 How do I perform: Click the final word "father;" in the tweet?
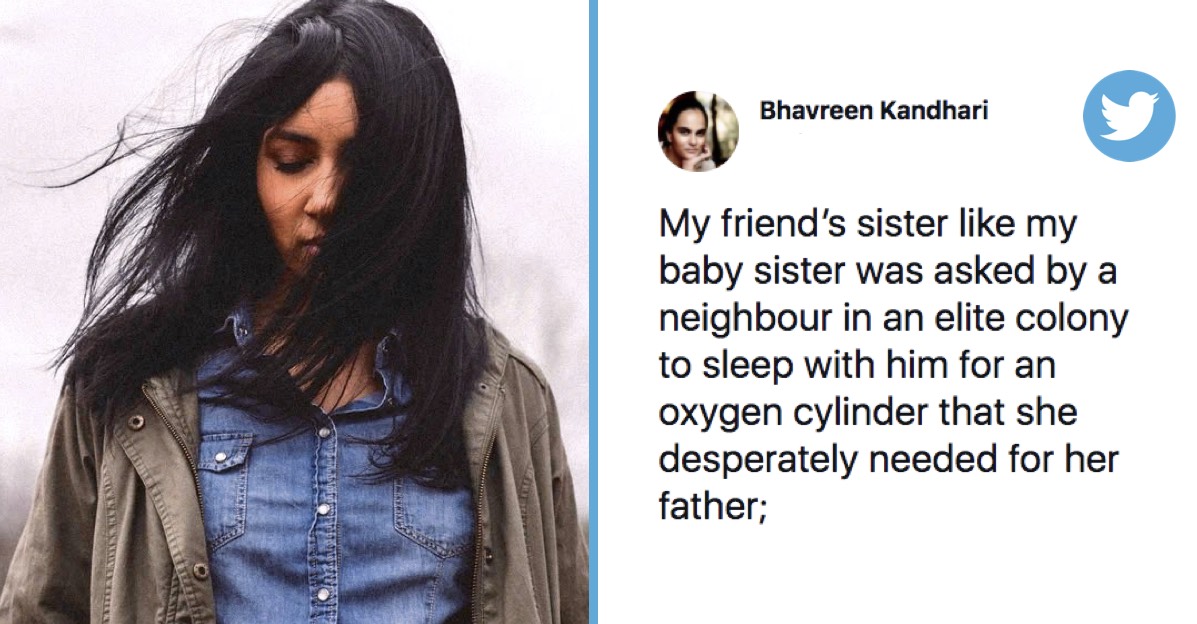point(712,506)
